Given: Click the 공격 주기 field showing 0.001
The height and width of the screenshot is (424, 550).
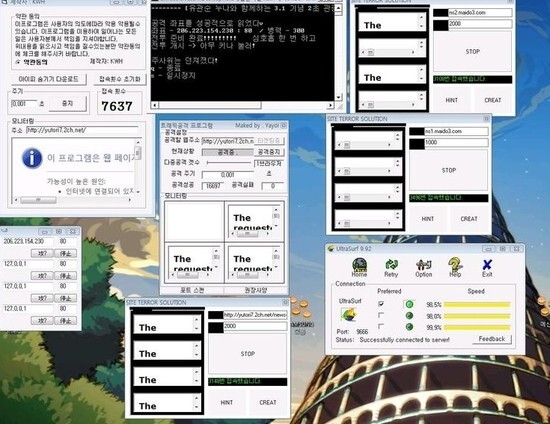Looking at the screenshot, I should 228,174.
